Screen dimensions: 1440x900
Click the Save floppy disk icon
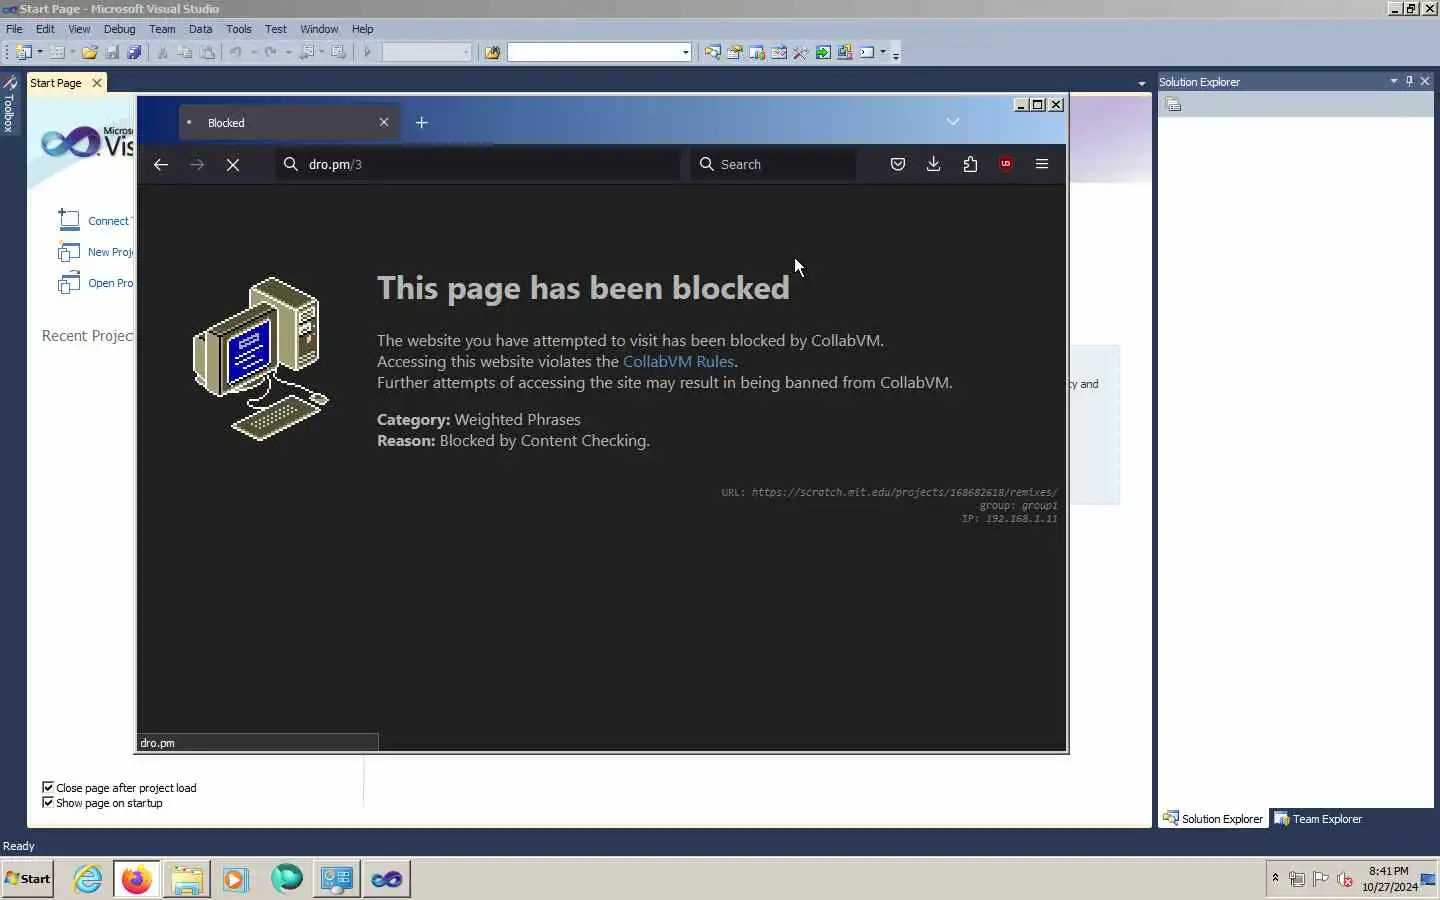click(112, 52)
